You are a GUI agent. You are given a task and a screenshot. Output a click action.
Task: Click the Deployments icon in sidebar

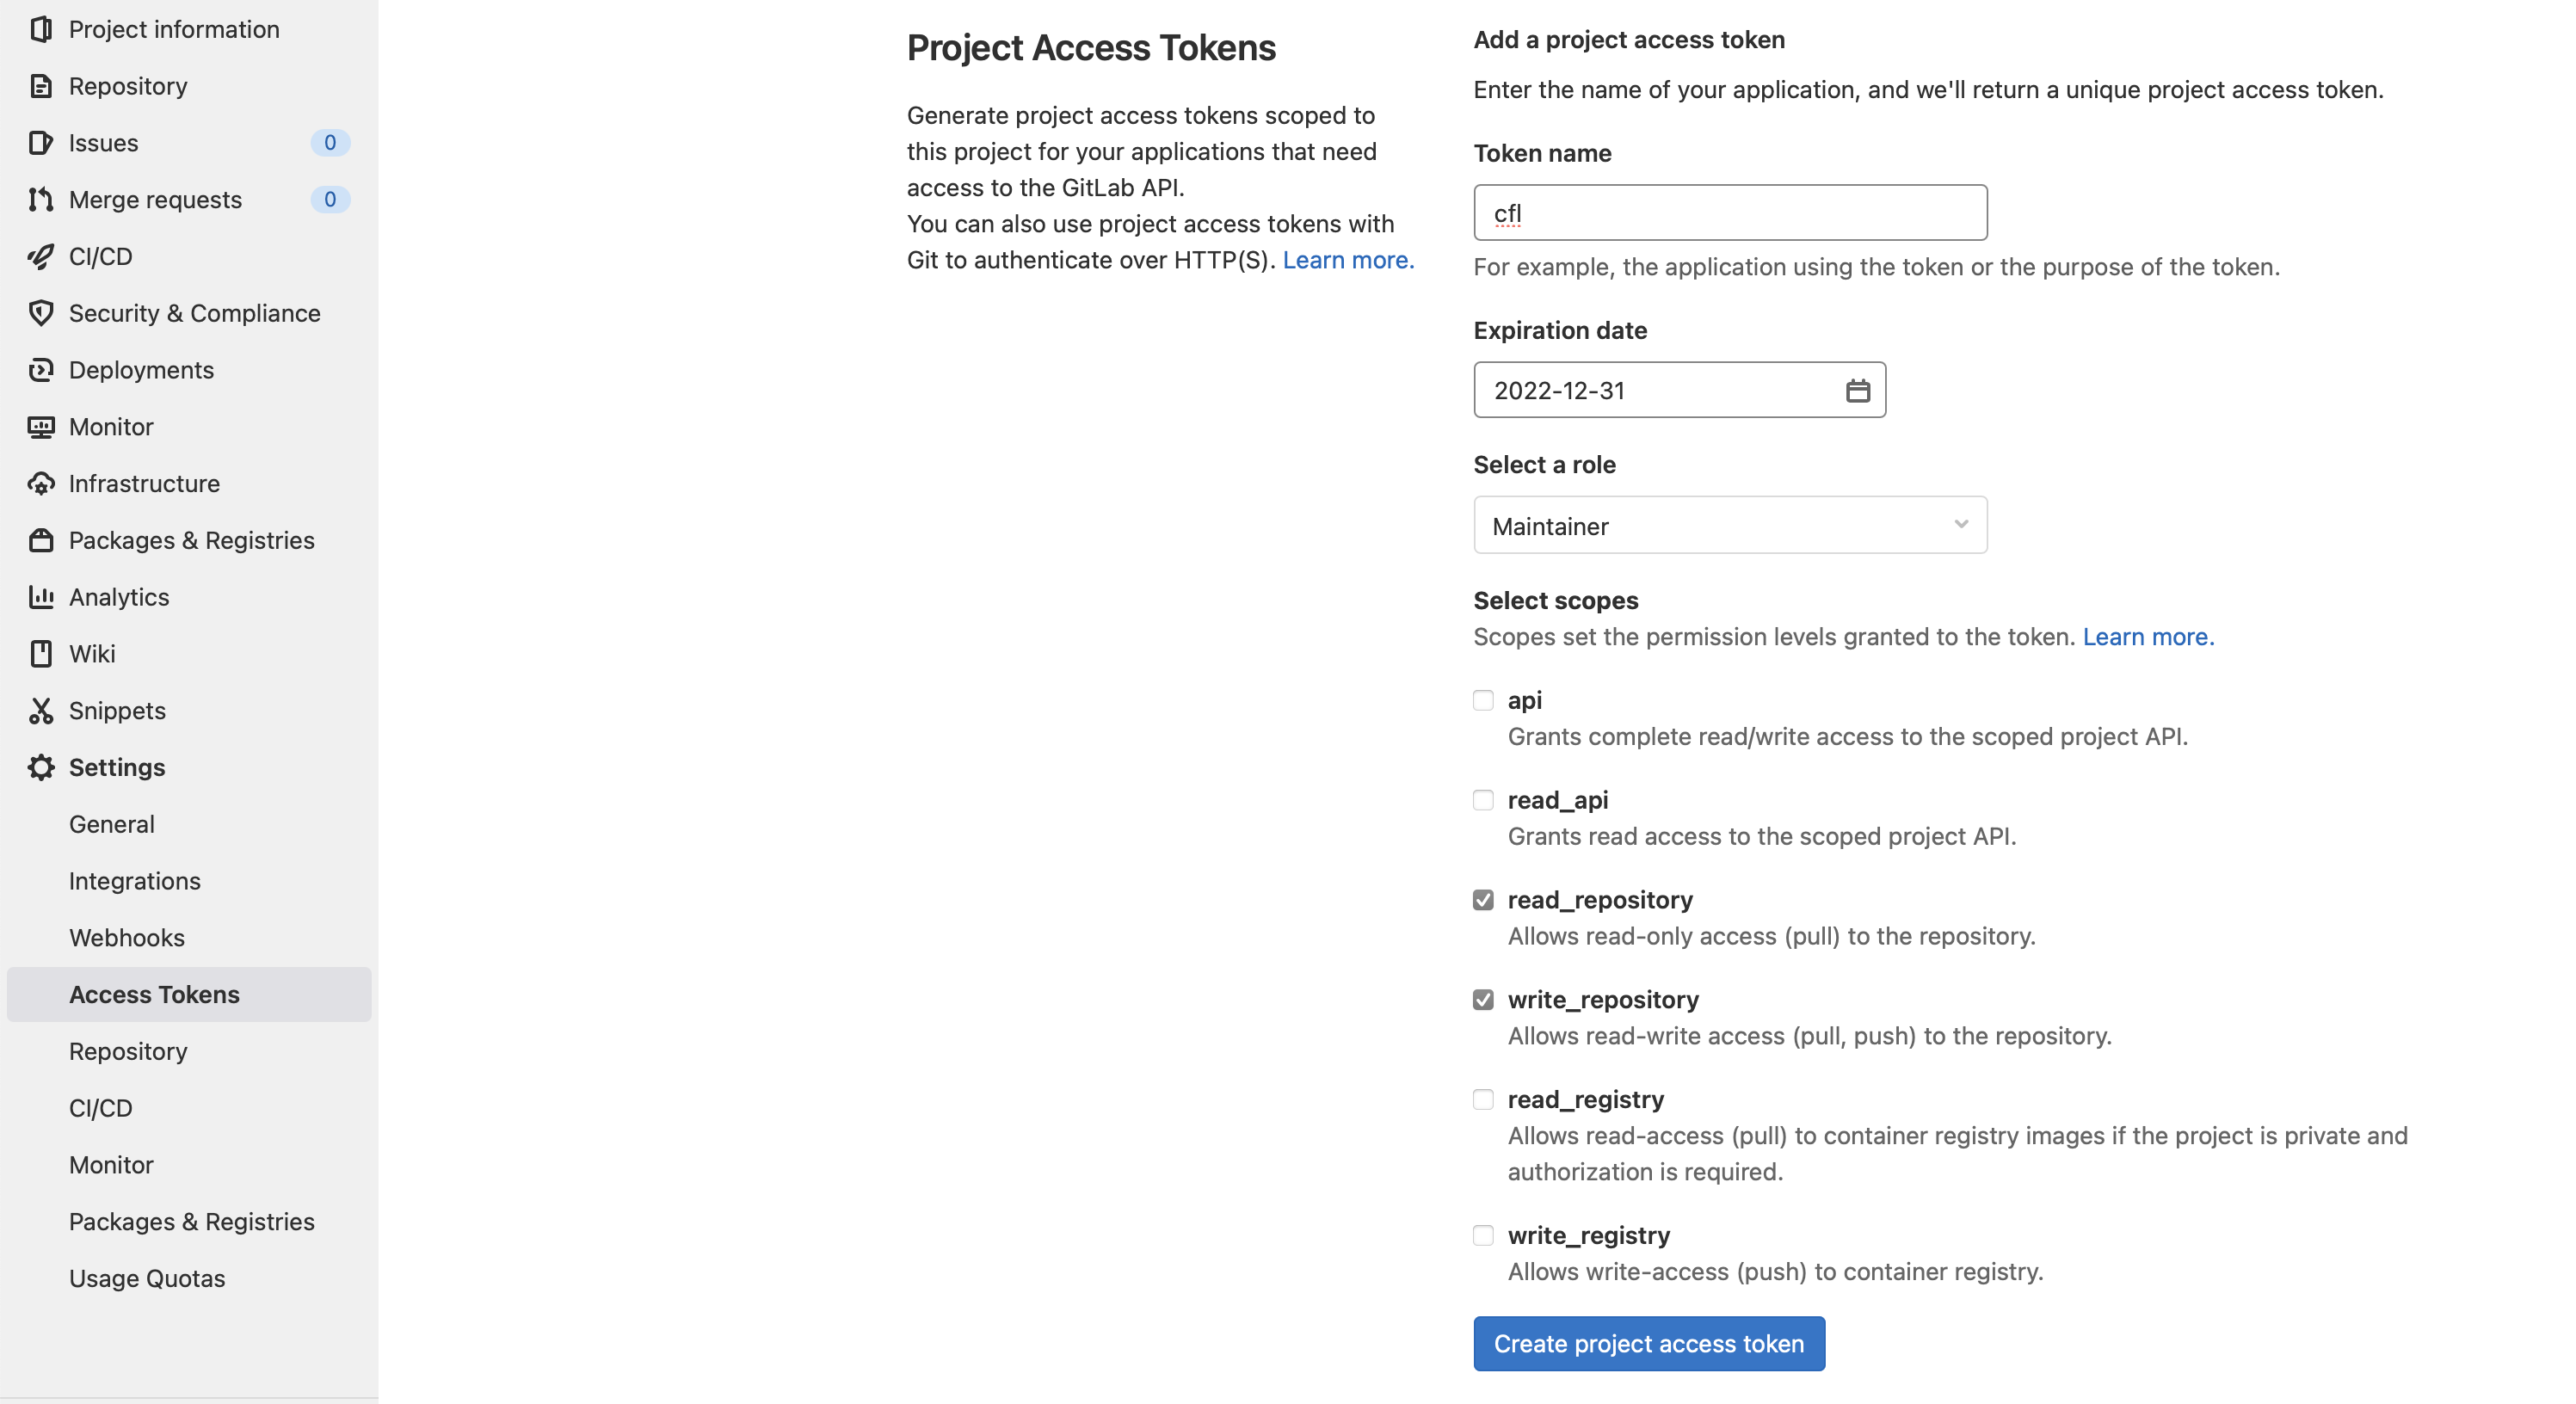[x=38, y=370]
